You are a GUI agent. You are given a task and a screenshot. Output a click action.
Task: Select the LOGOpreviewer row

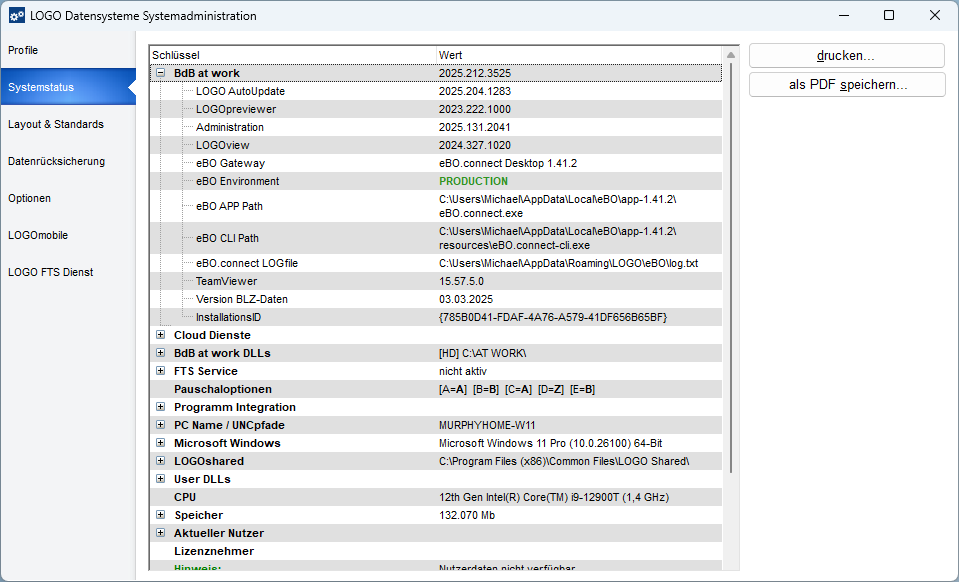(435, 109)
